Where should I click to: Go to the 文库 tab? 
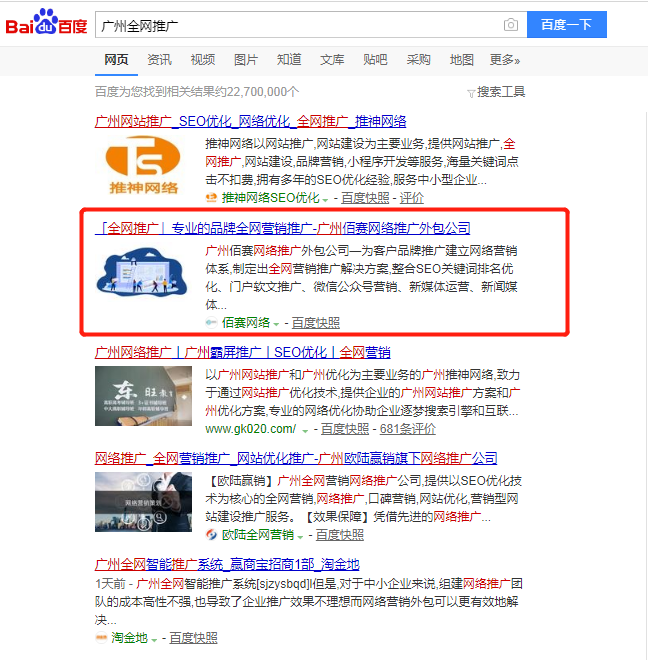coord(332,60)
